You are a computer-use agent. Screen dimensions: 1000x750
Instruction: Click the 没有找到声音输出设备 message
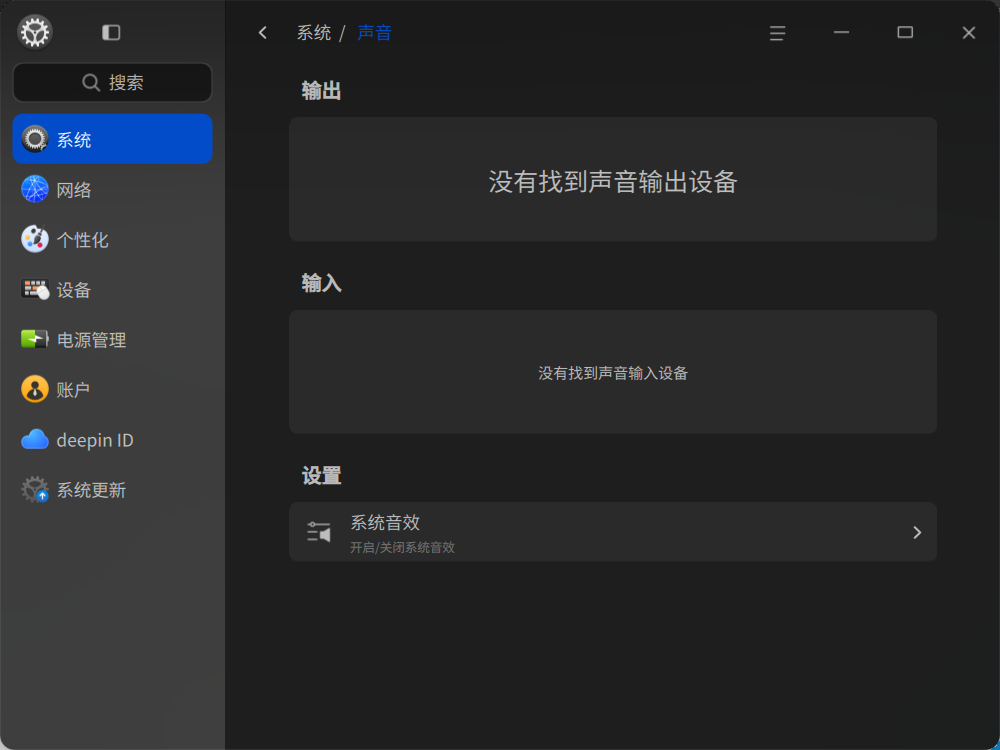tap(613, 182)
